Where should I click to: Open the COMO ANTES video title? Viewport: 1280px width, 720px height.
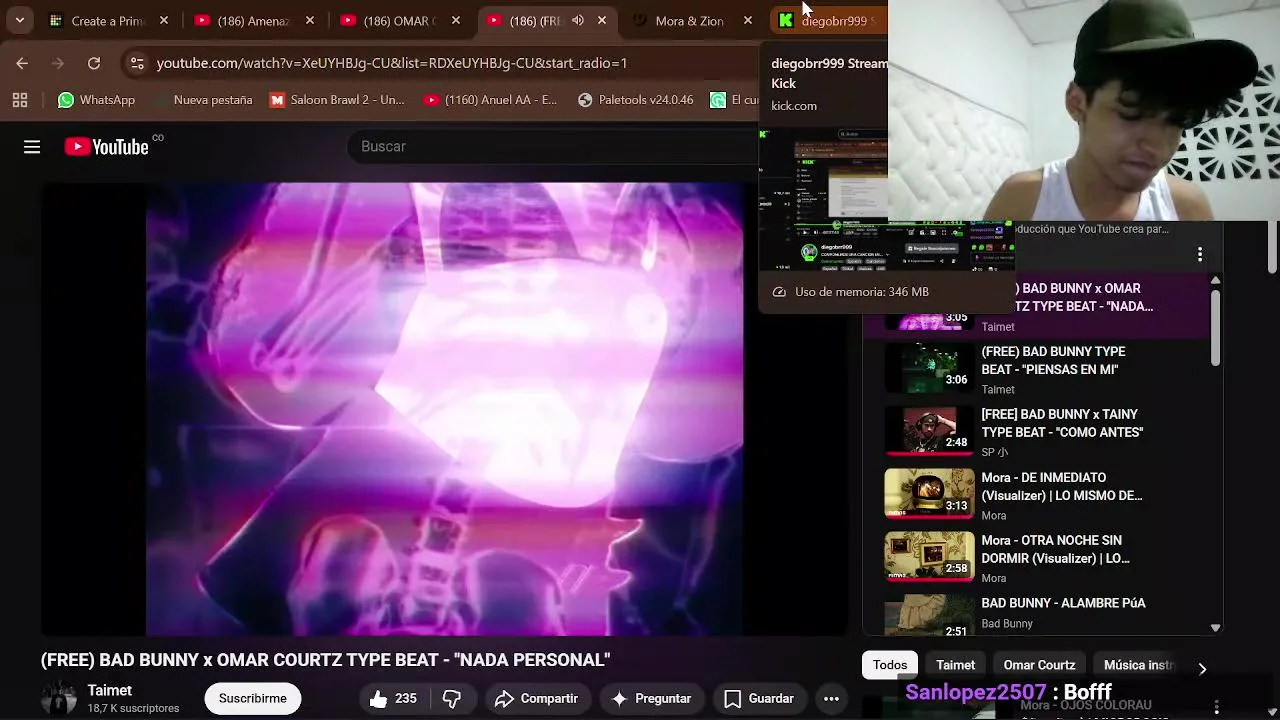coord(1062,423)
